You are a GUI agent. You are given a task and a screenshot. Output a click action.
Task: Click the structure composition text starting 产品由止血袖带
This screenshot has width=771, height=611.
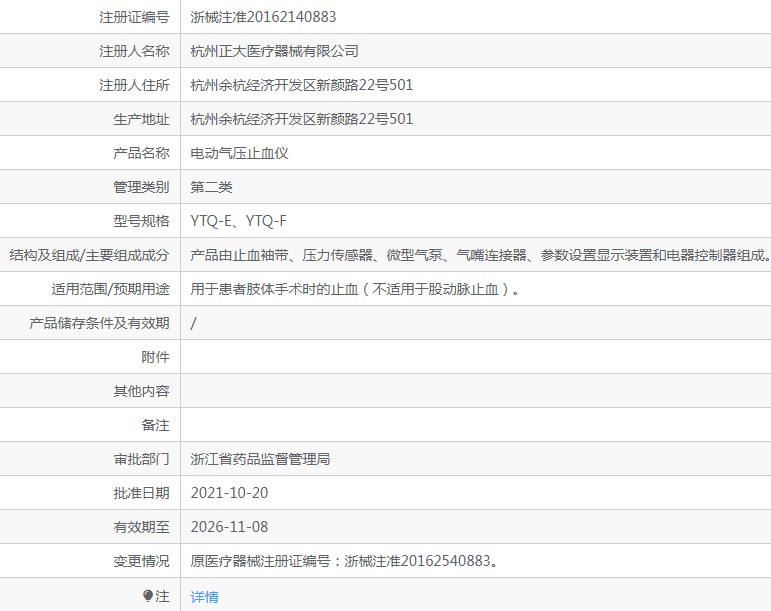point(480,255)
